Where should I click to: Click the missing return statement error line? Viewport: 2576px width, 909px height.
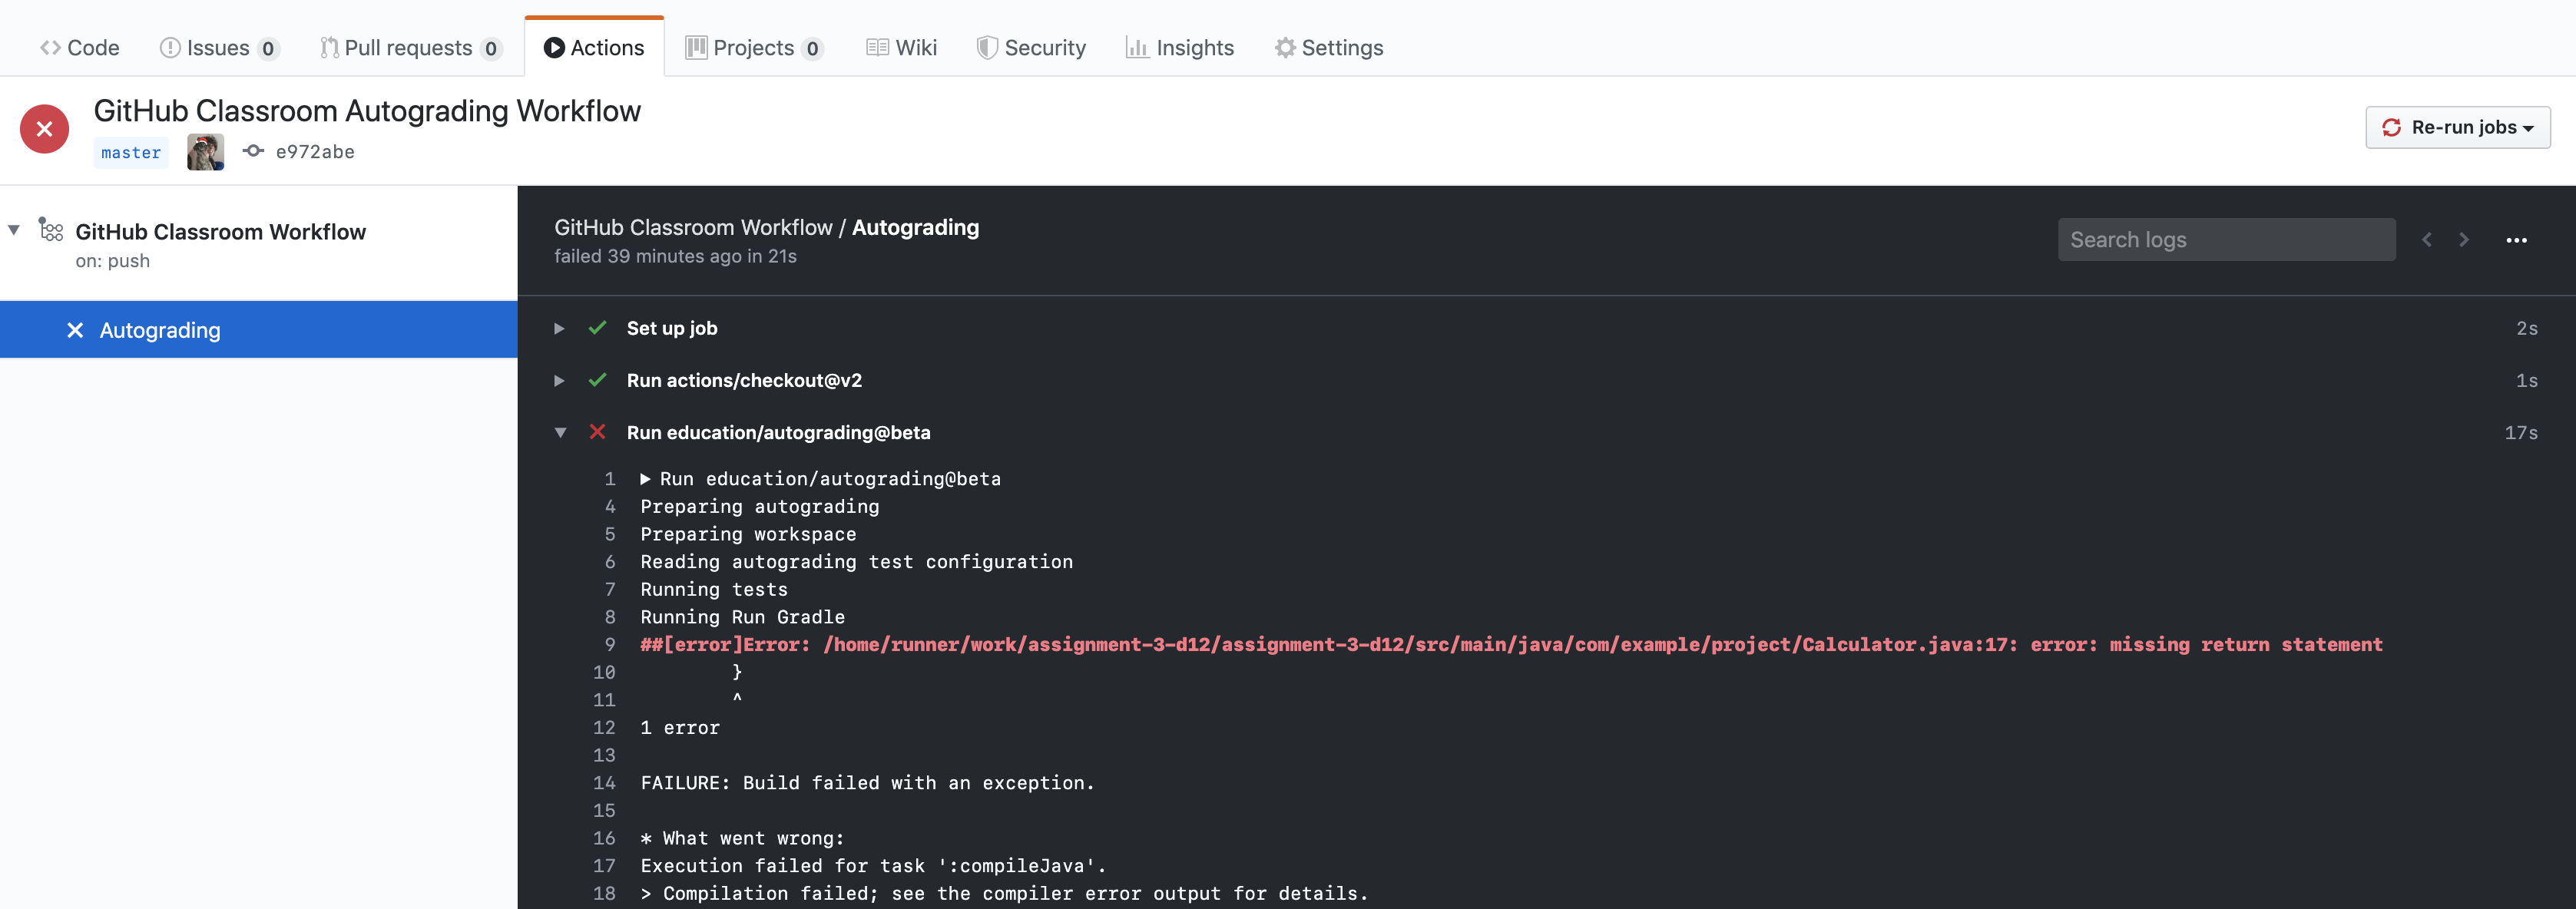click(1511, 645)
